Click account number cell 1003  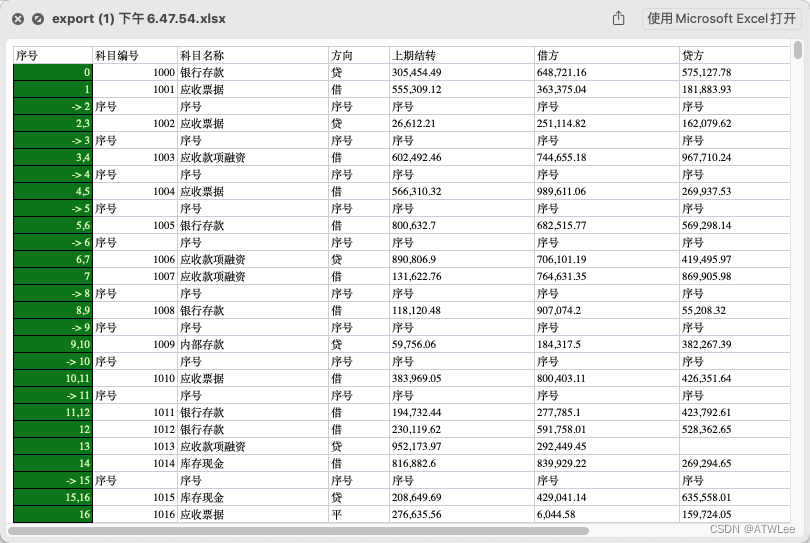[x=135, y=158]
